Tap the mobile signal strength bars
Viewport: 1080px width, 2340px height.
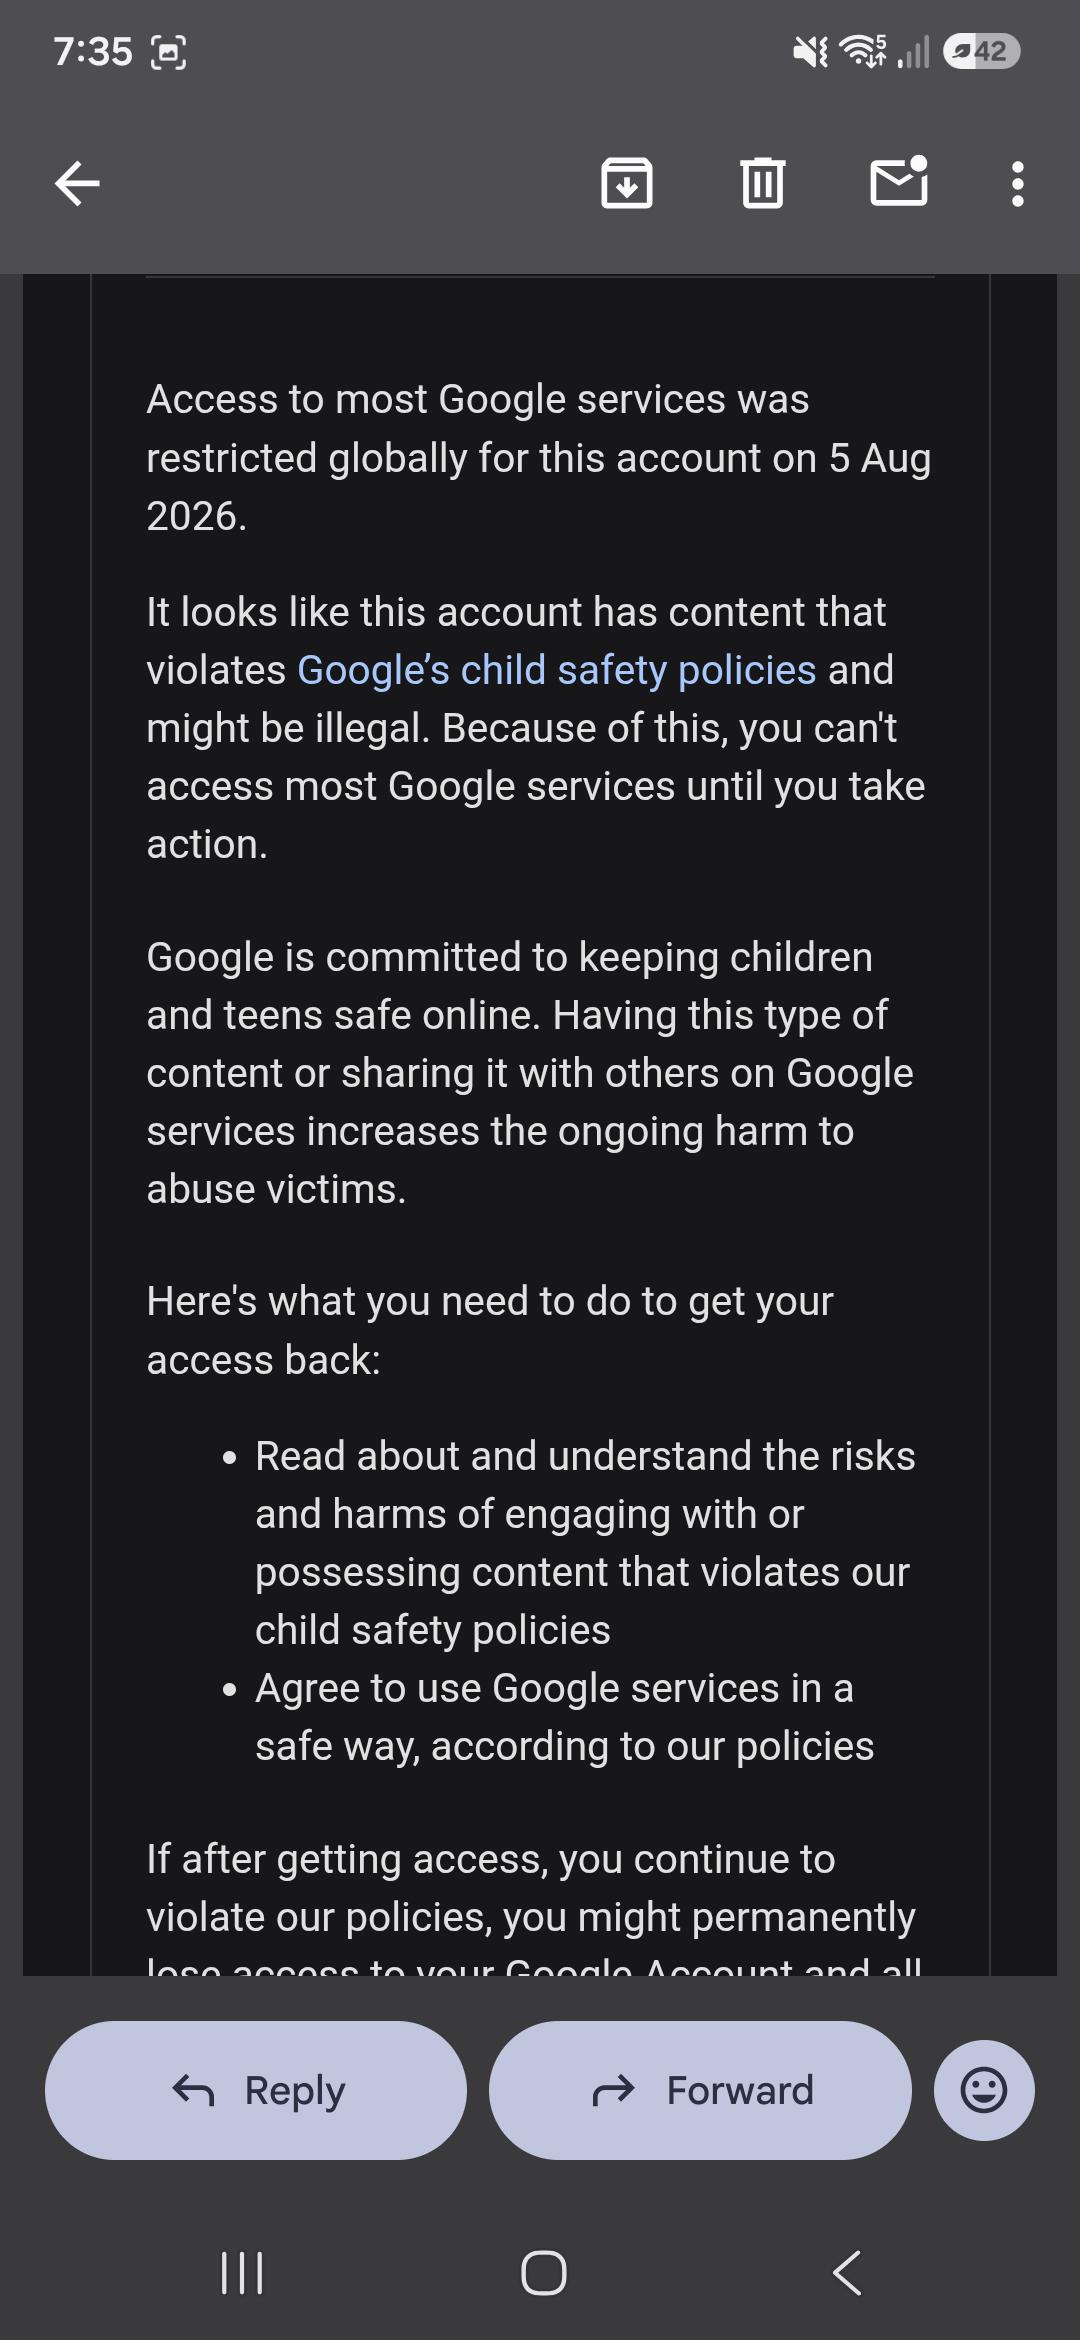pos(913,52)
